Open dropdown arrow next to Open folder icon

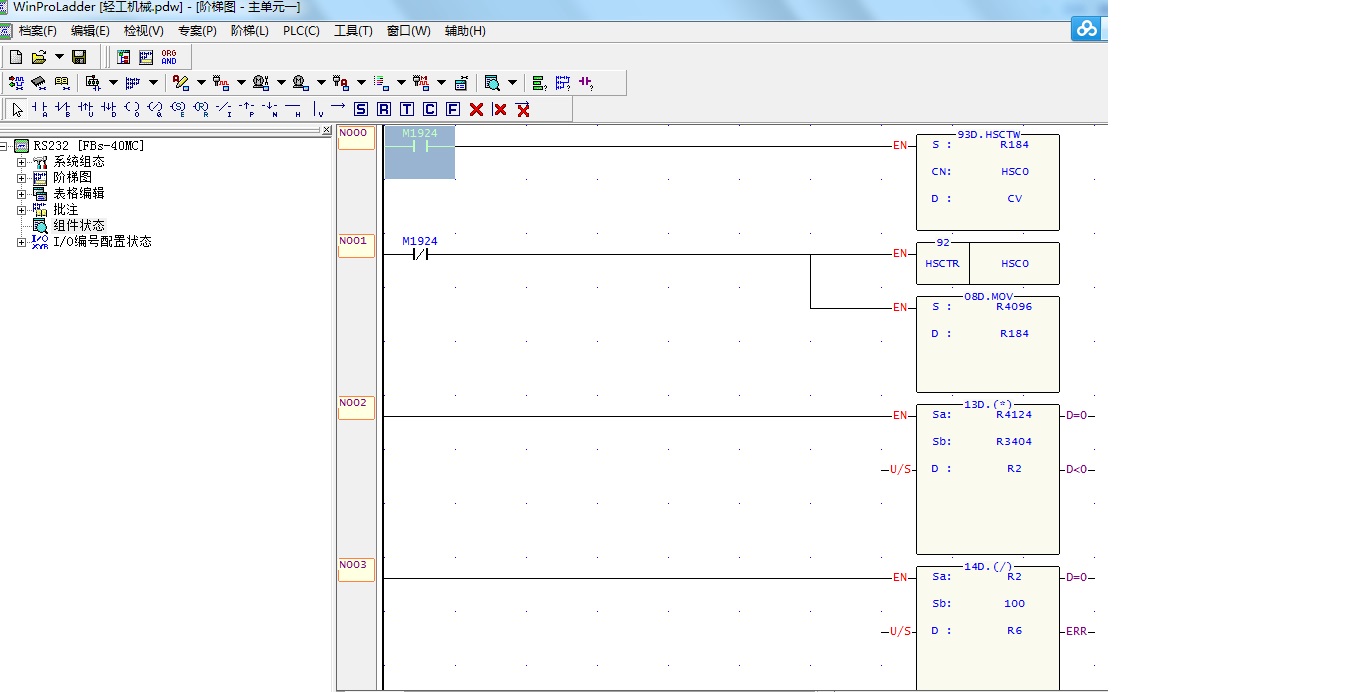pyautogui.click(x=59, y=57)
